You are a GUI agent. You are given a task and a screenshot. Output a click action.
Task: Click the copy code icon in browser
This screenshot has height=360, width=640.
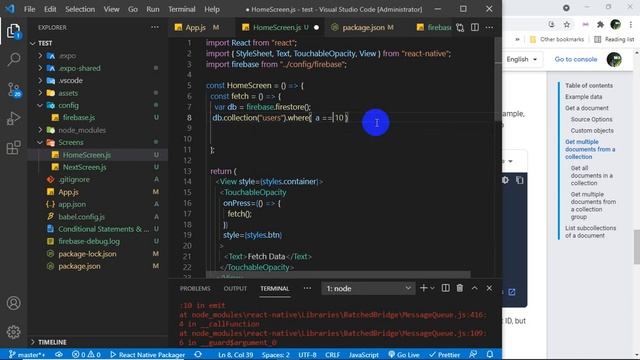pos(520,180)
